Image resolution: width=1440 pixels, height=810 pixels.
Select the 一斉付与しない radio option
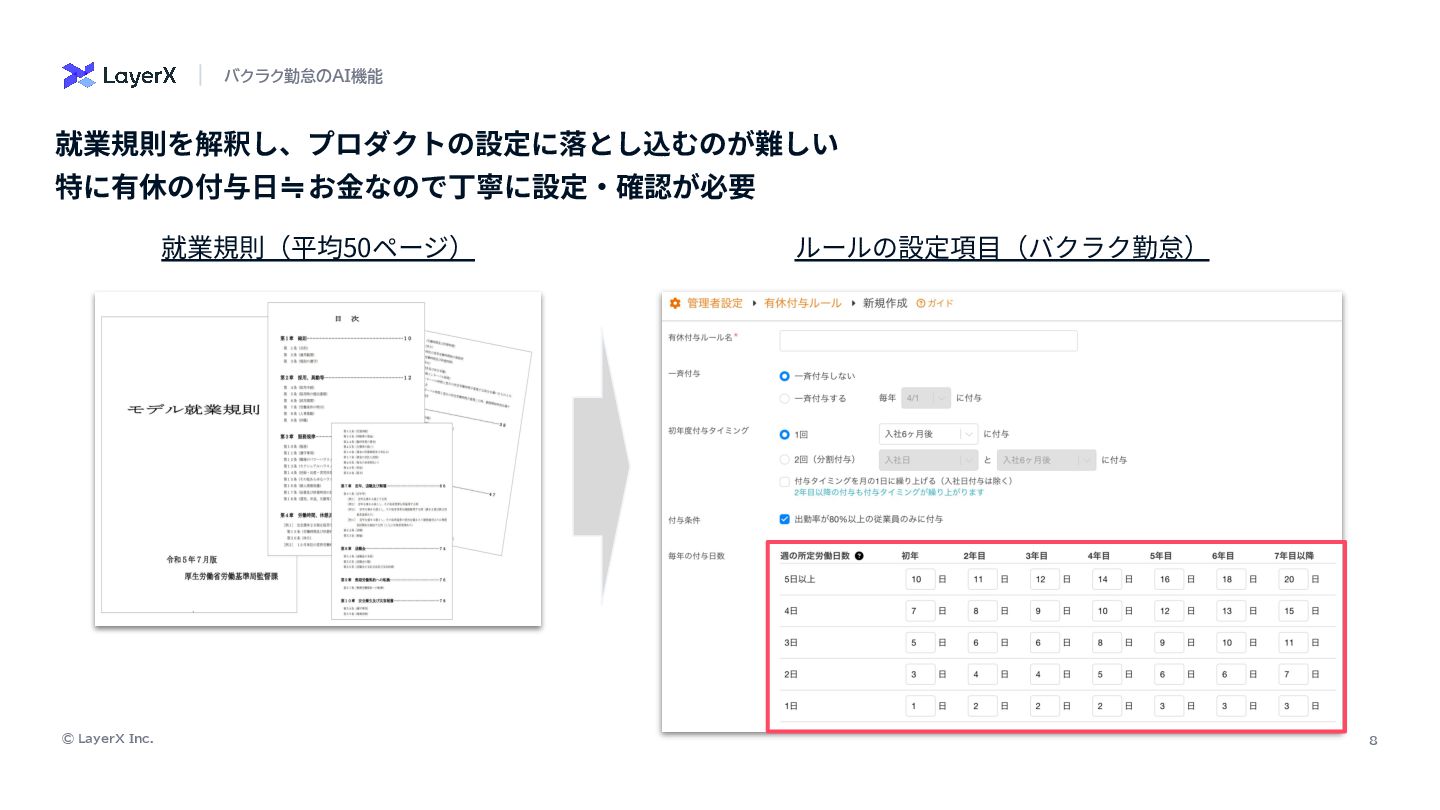pyautogui.click(x=785, y=376)
